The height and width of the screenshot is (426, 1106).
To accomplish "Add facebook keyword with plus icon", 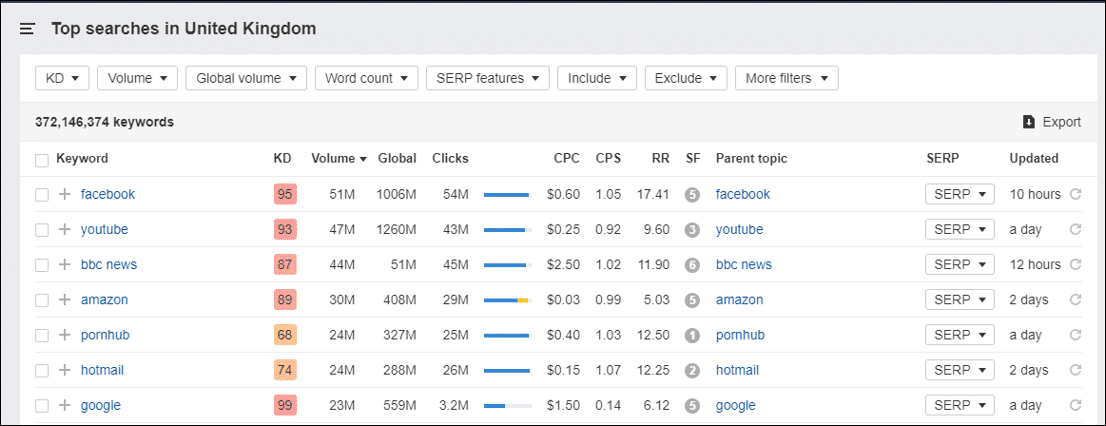I will pyautogui.click(x=65, y=194).
